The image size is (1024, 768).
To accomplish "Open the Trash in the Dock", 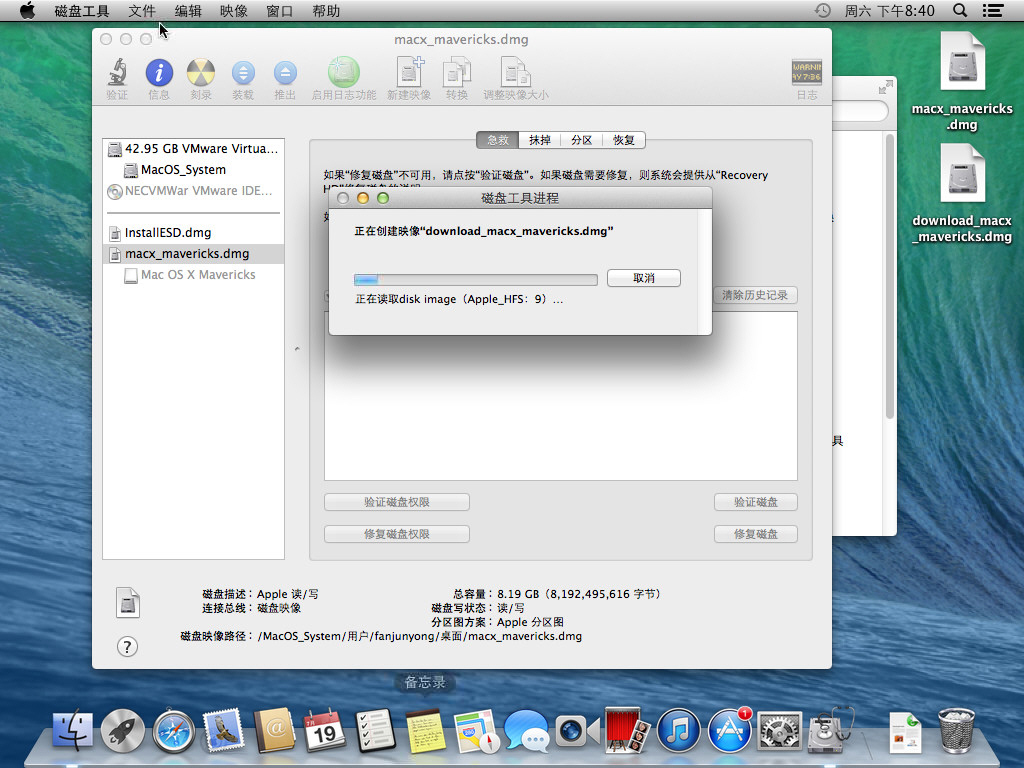I will [x=957, y=730].
